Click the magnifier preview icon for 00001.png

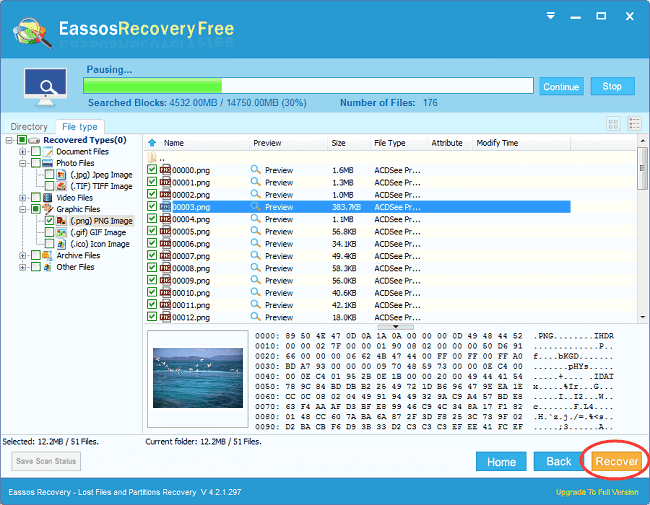pyautogui.click(x=256, y=182)
